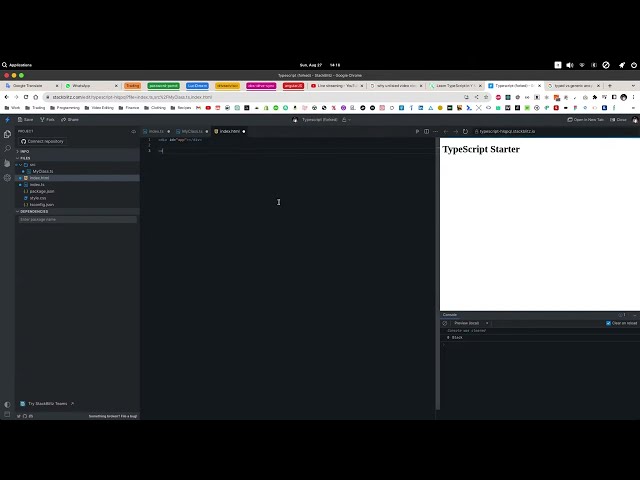Open Chrome tab search dropdown arrow

[633, 86]
